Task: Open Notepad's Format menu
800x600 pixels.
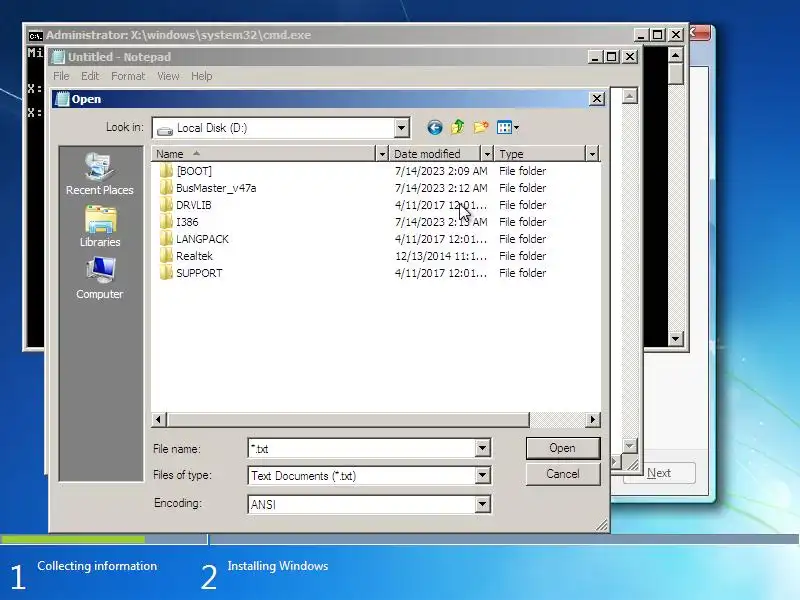Action: pyautogui.click(x=128, y=76)
